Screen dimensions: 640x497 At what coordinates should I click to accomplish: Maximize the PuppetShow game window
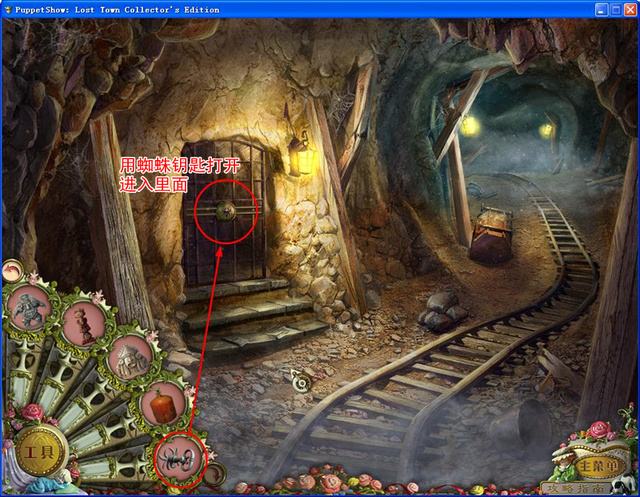tap(616, 10)
